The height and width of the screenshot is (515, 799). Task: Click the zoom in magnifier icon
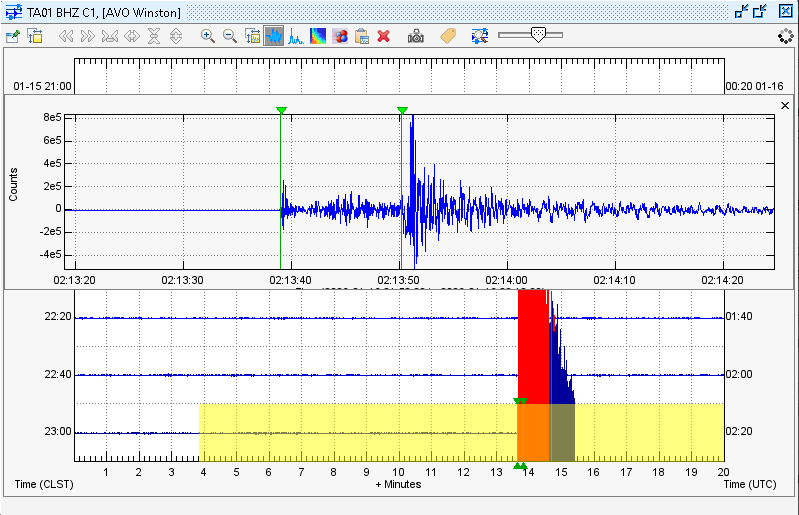pos(207,36)
